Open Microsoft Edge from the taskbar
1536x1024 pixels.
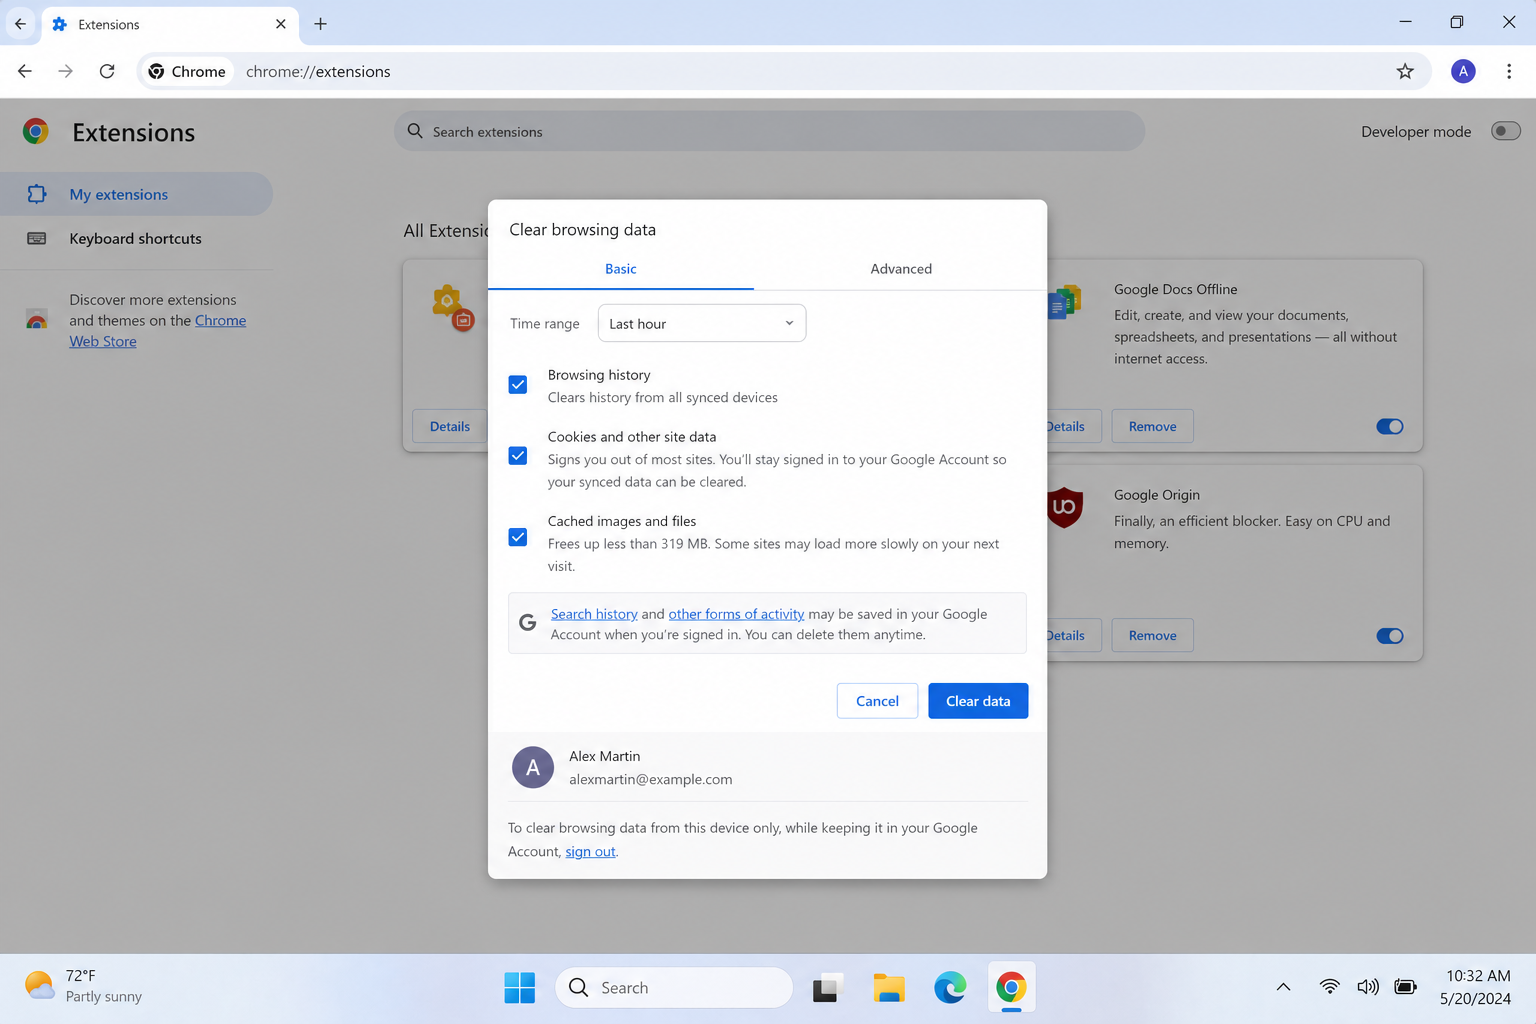(949, 988)
